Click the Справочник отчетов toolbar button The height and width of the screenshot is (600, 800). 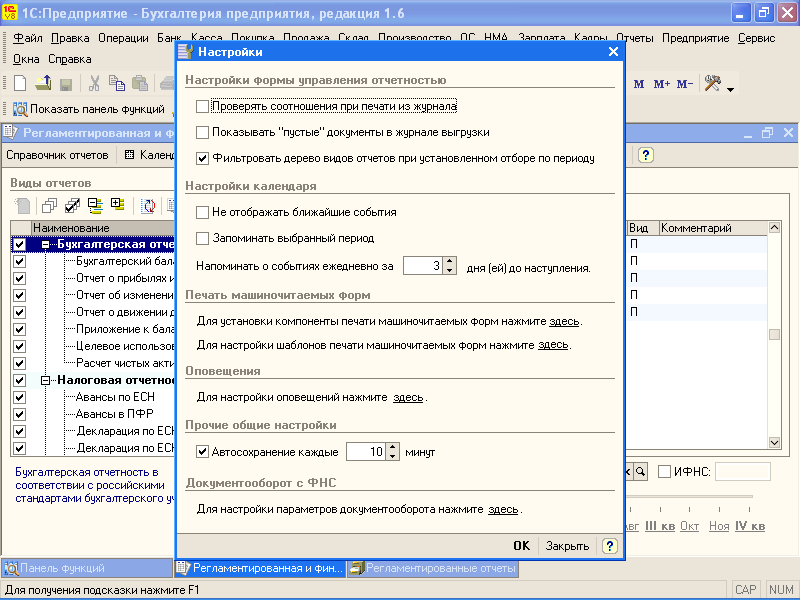[x=57, y=155]
